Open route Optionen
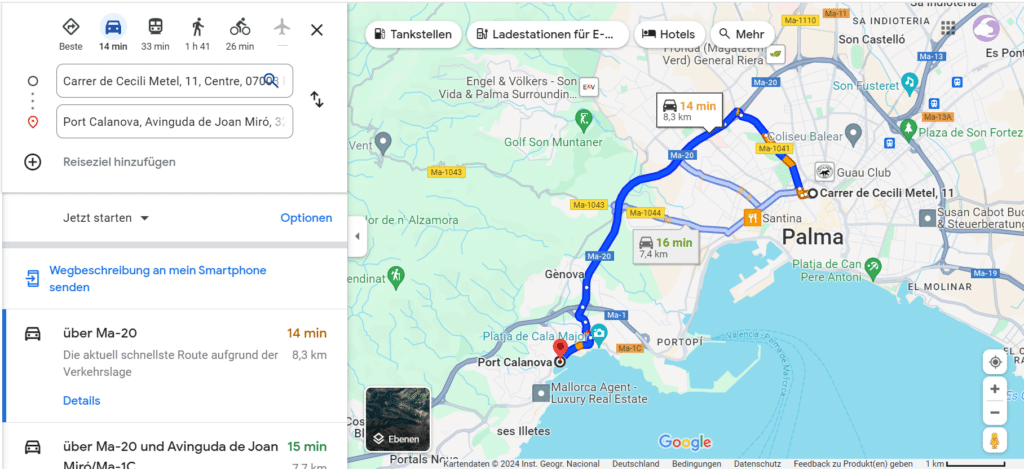The image size is (1024, 469). click(306, 218)
